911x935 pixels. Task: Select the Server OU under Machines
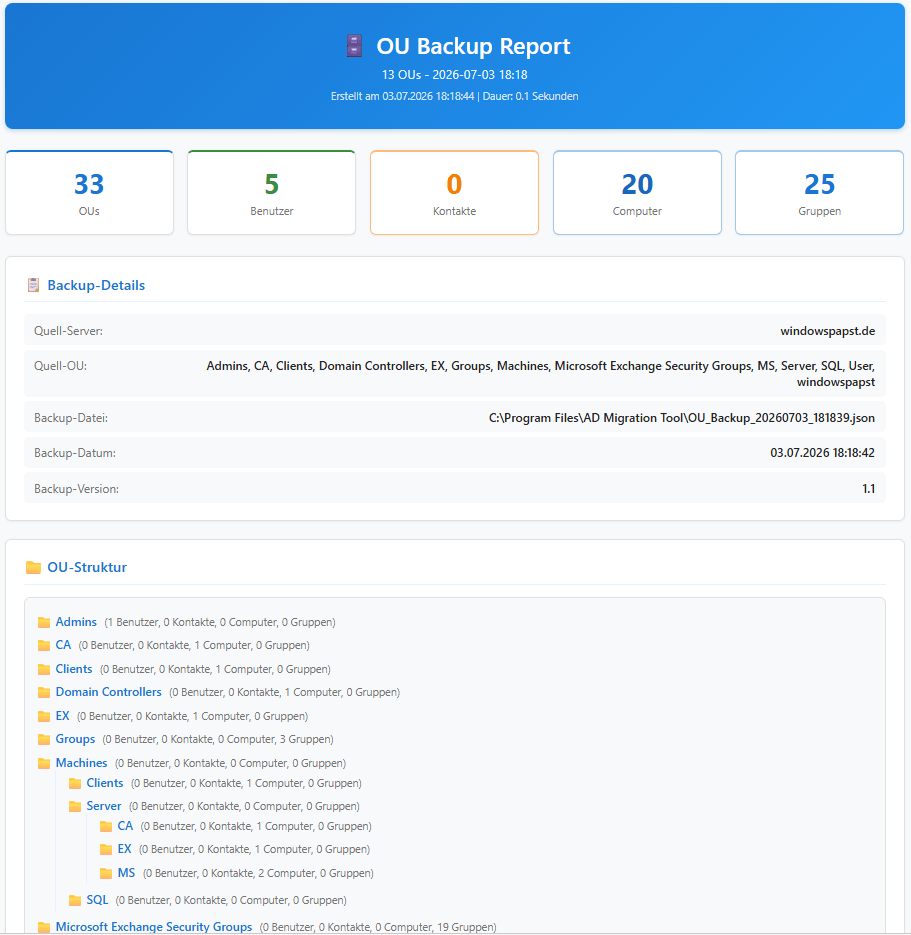[x=104, y=806]
